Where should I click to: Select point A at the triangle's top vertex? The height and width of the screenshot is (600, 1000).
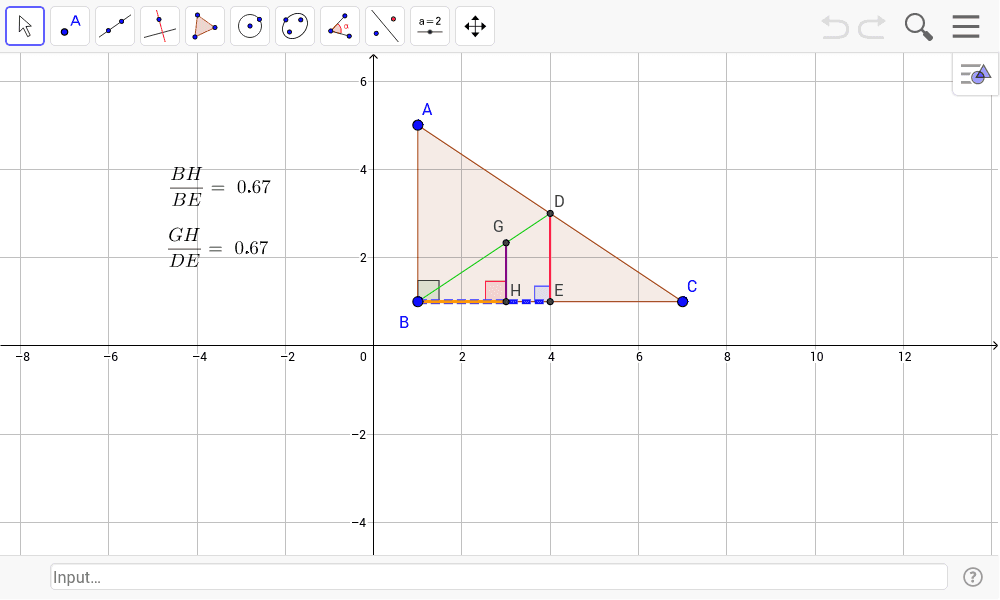(x=416, y=124)
